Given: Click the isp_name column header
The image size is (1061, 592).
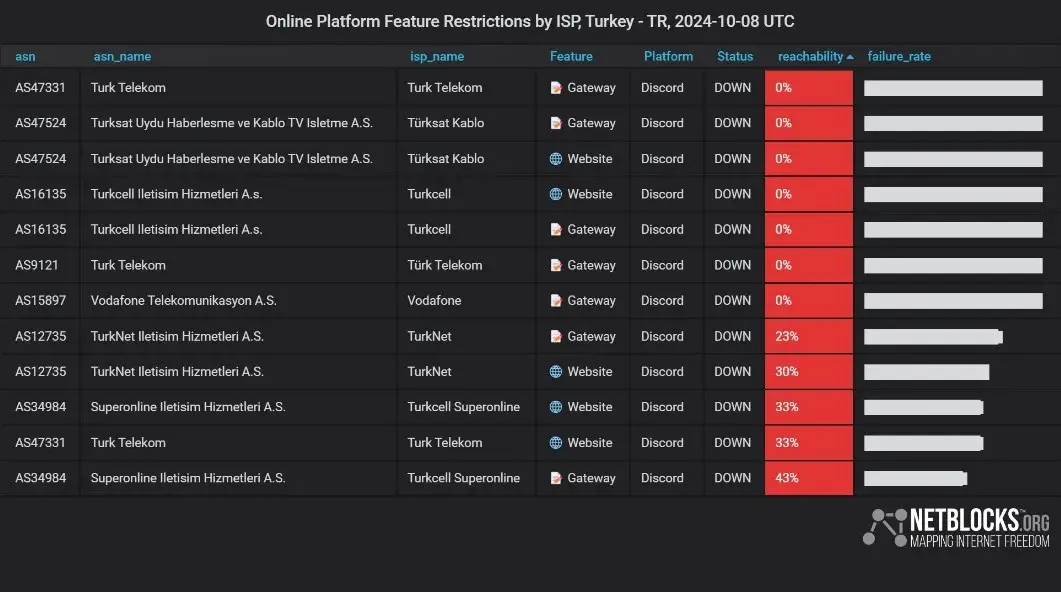Looking at the screenshot, I should click(437, 57).
